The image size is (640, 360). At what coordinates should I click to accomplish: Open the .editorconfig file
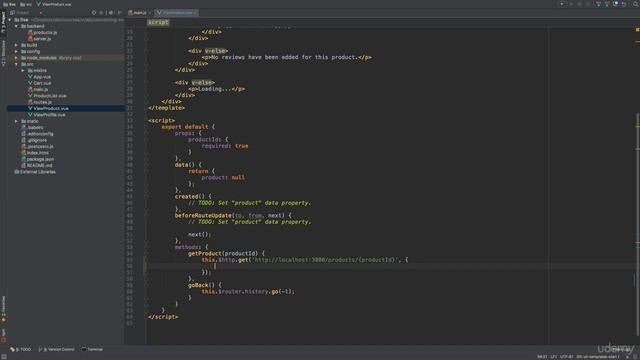click(x=37, y=134)
